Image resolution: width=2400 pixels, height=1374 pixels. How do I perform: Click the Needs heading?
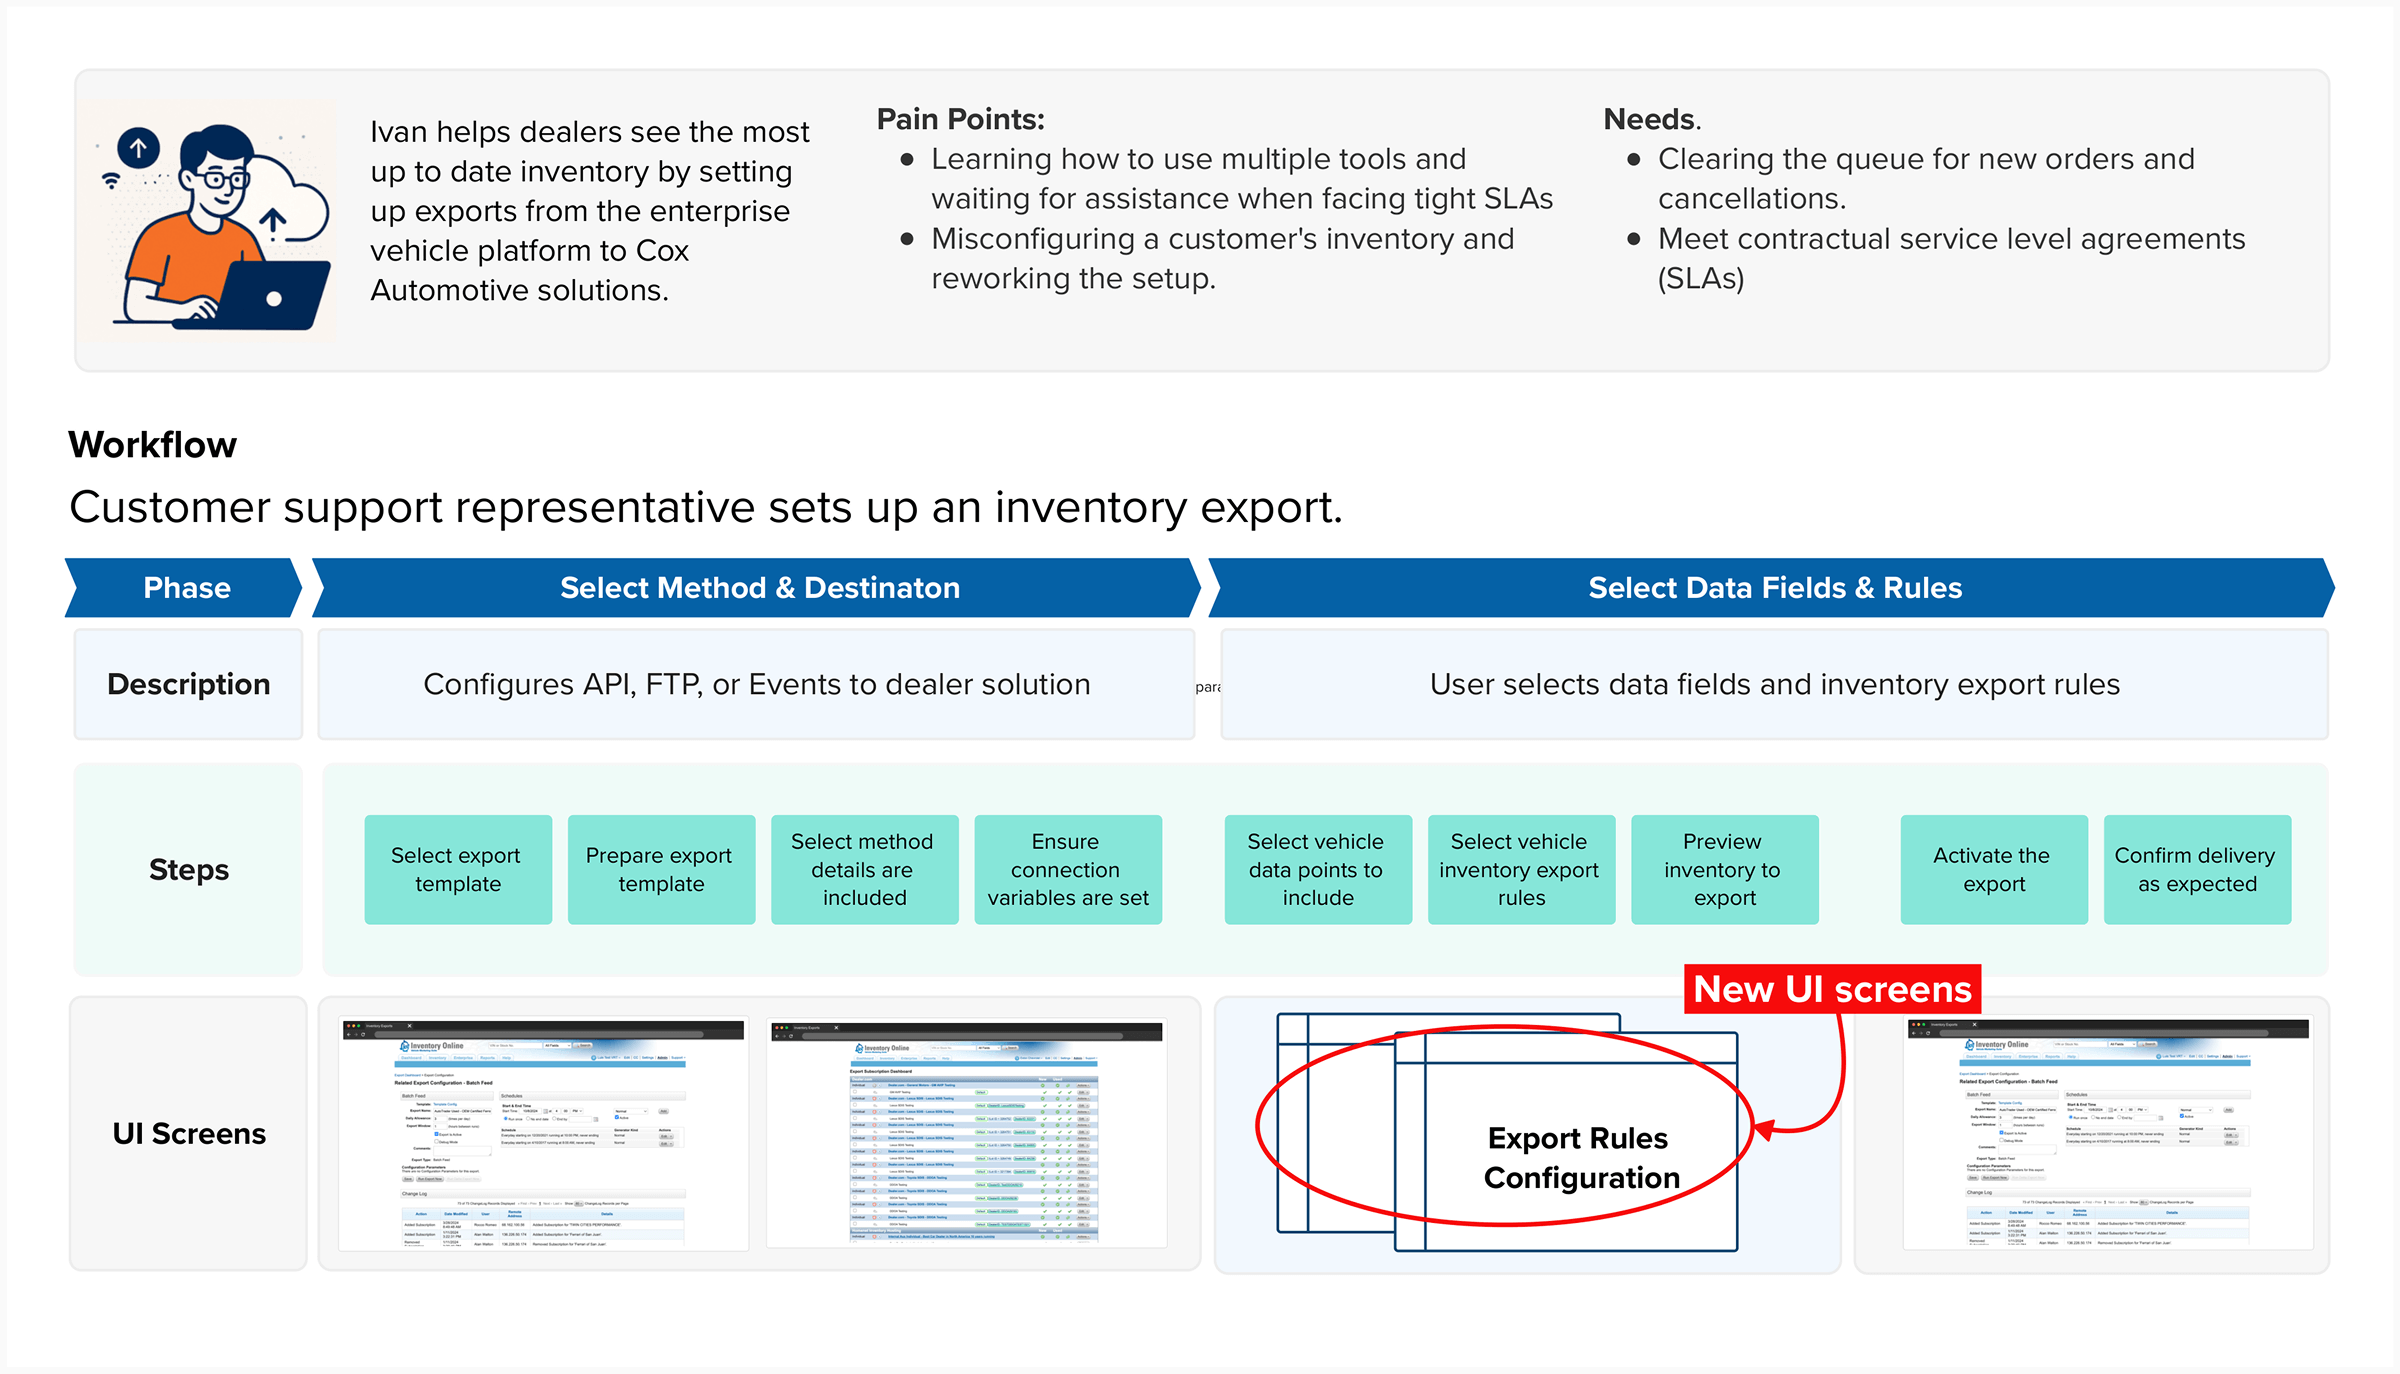[1652, 119]
